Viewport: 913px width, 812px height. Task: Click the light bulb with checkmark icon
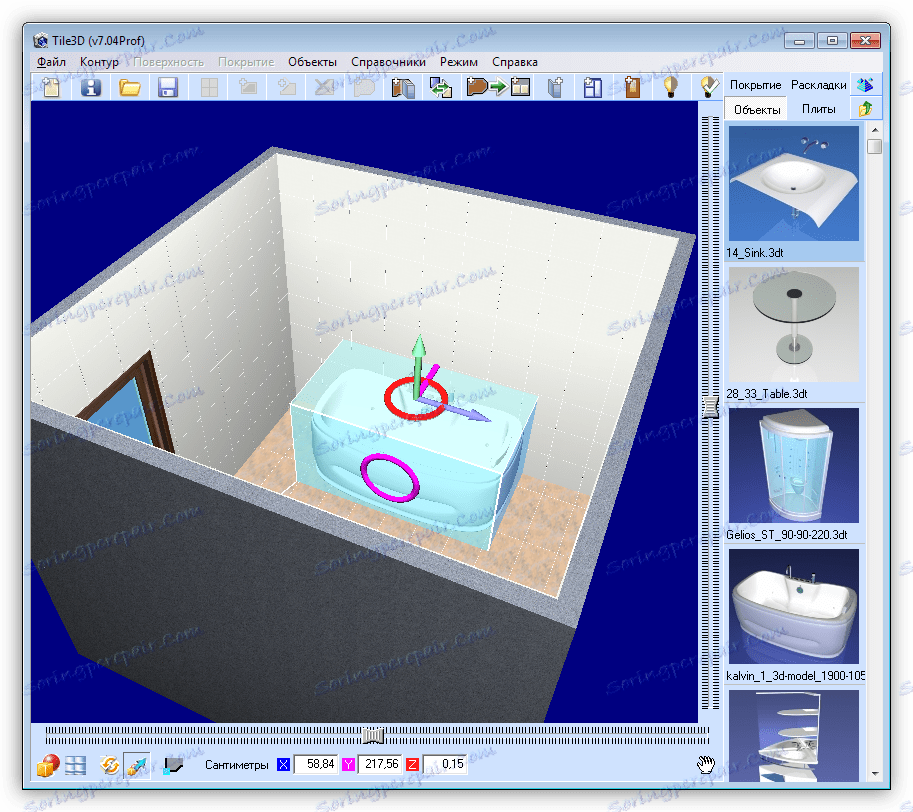(x=709, y=87)
